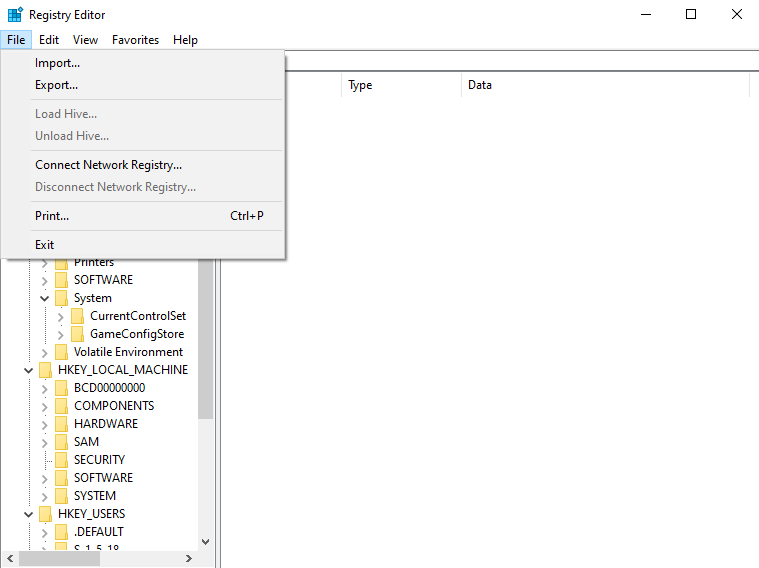Click the horizontal scroll-left arrow

10,559
